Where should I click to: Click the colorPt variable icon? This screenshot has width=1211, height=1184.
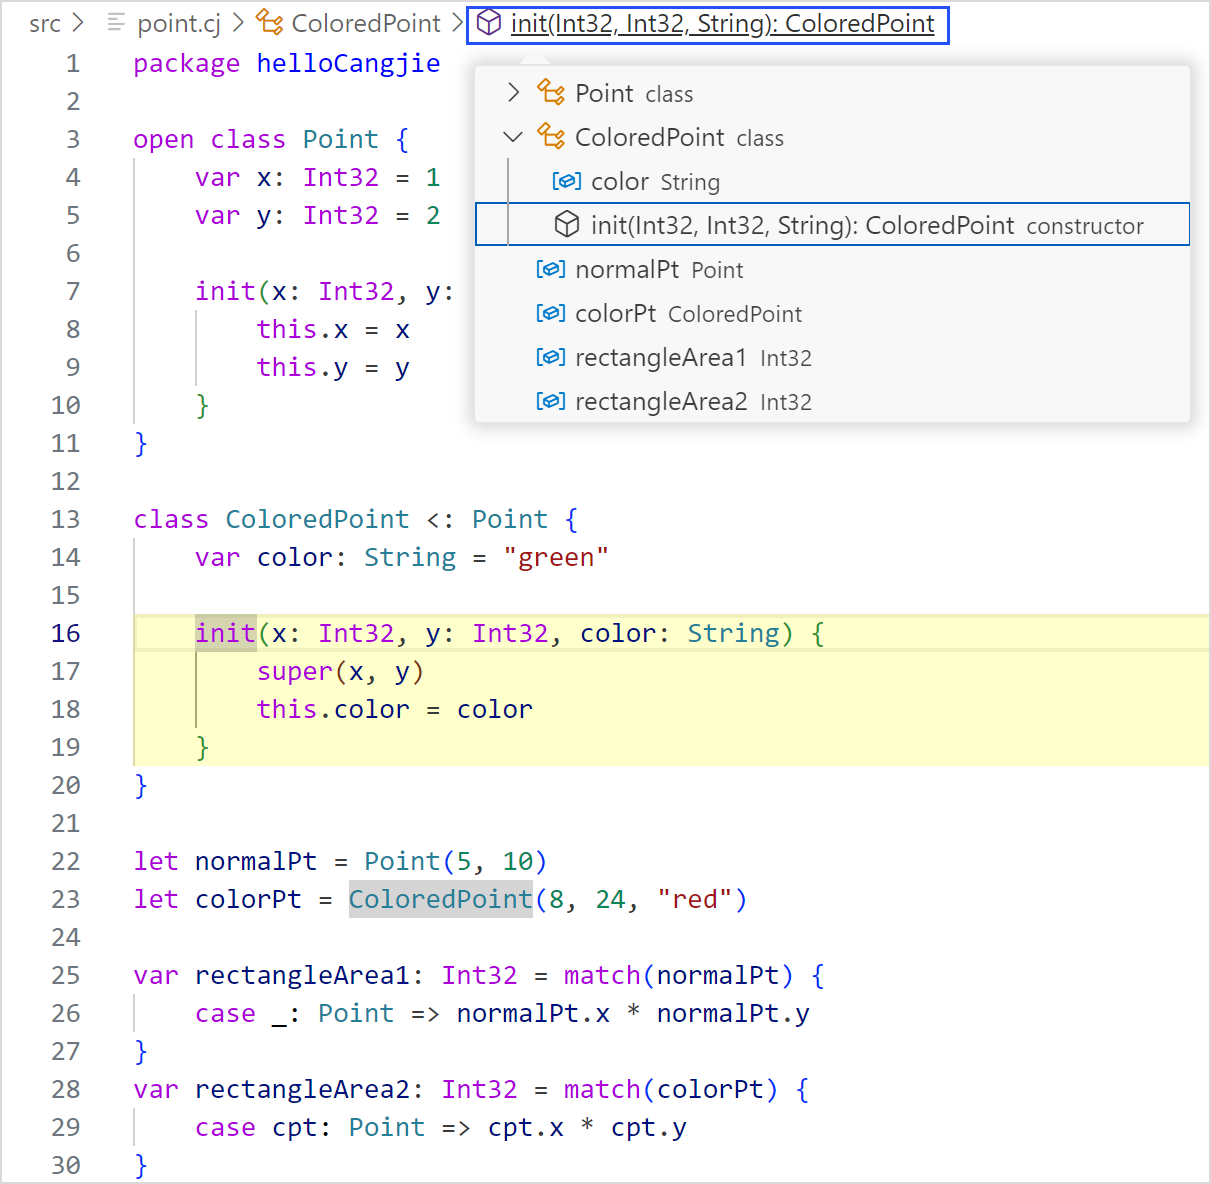[551, 313]
